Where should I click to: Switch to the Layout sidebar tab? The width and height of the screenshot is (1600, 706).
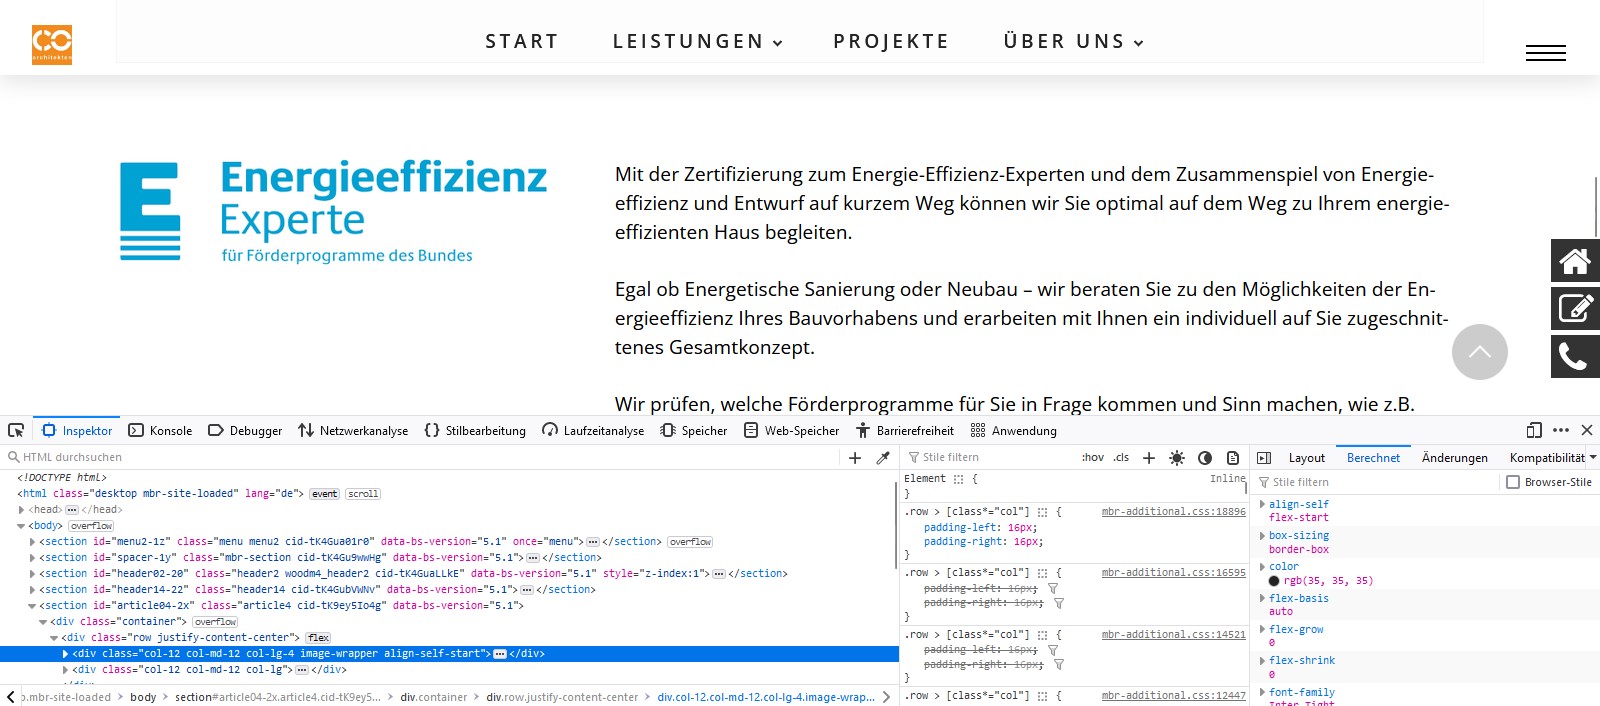1306,457
